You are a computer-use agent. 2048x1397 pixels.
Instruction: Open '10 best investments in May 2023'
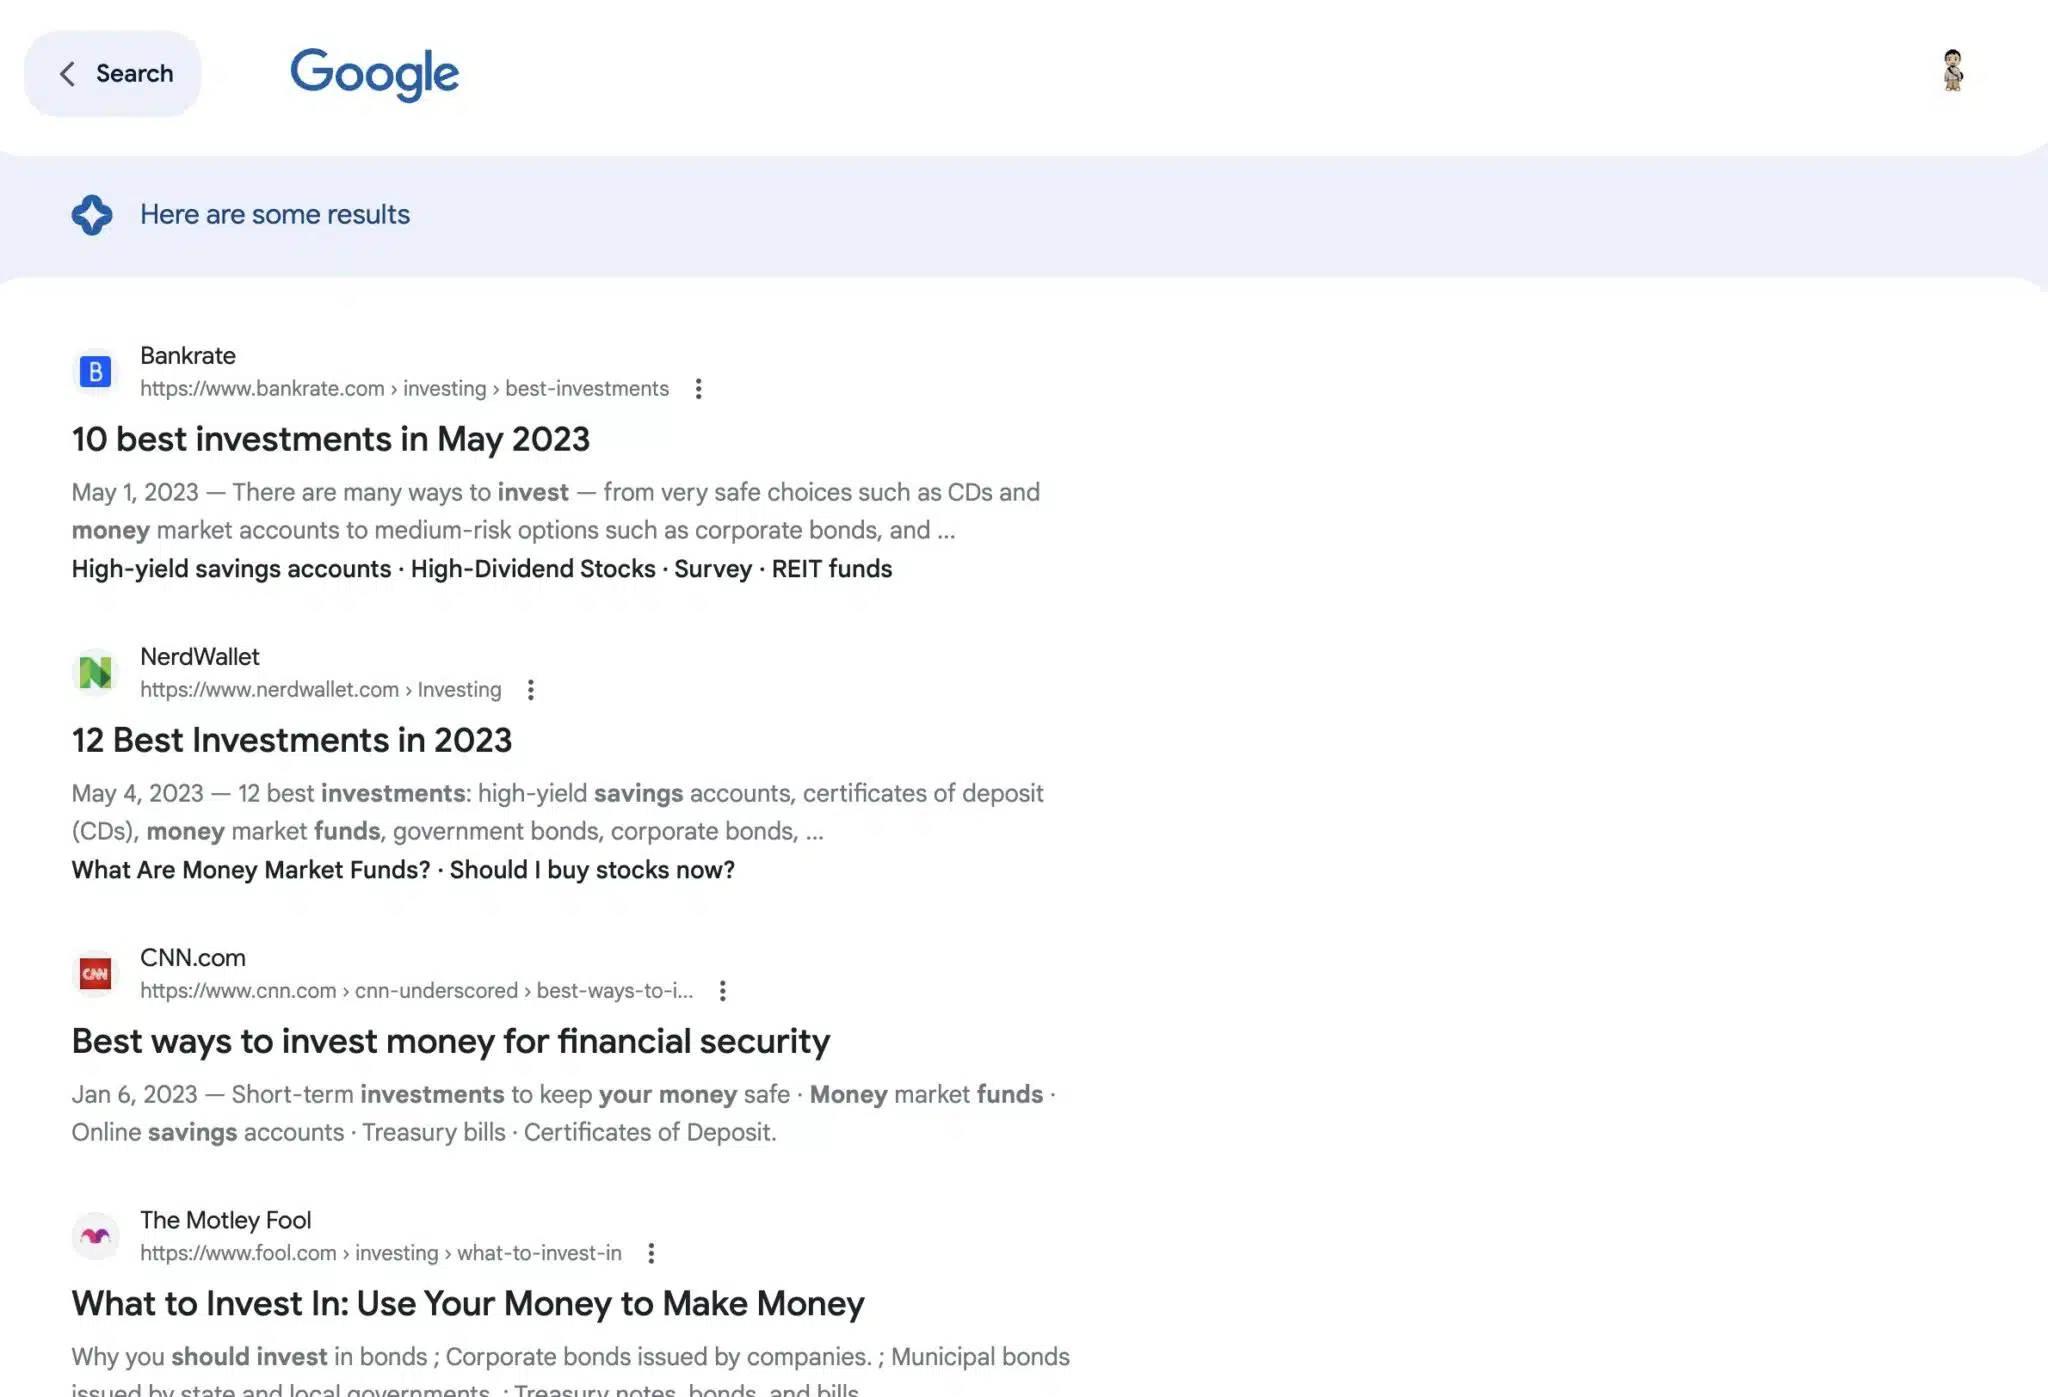point(331,439)
